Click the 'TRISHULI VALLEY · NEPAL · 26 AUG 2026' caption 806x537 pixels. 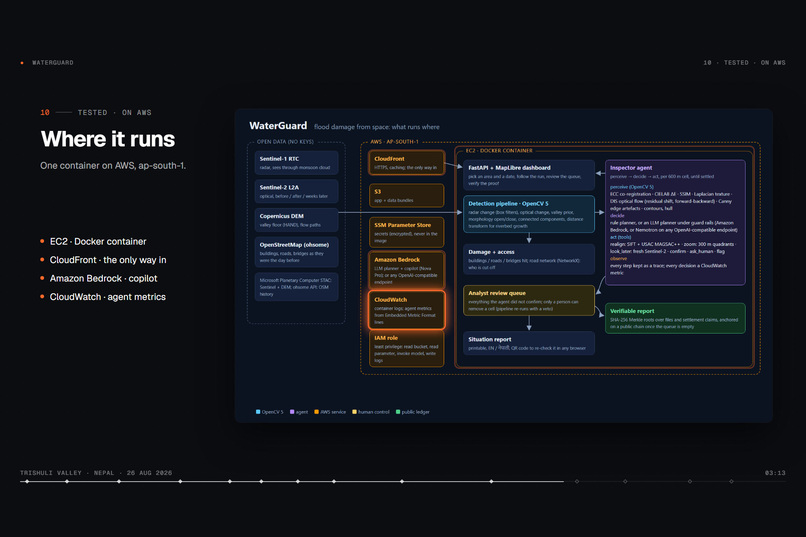click(96, 473)
